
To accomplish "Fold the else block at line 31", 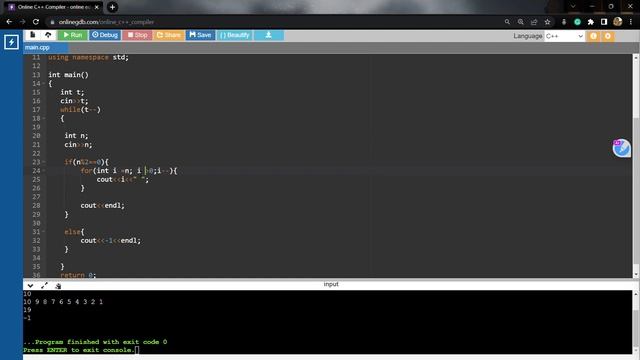I will pos(44,232).
